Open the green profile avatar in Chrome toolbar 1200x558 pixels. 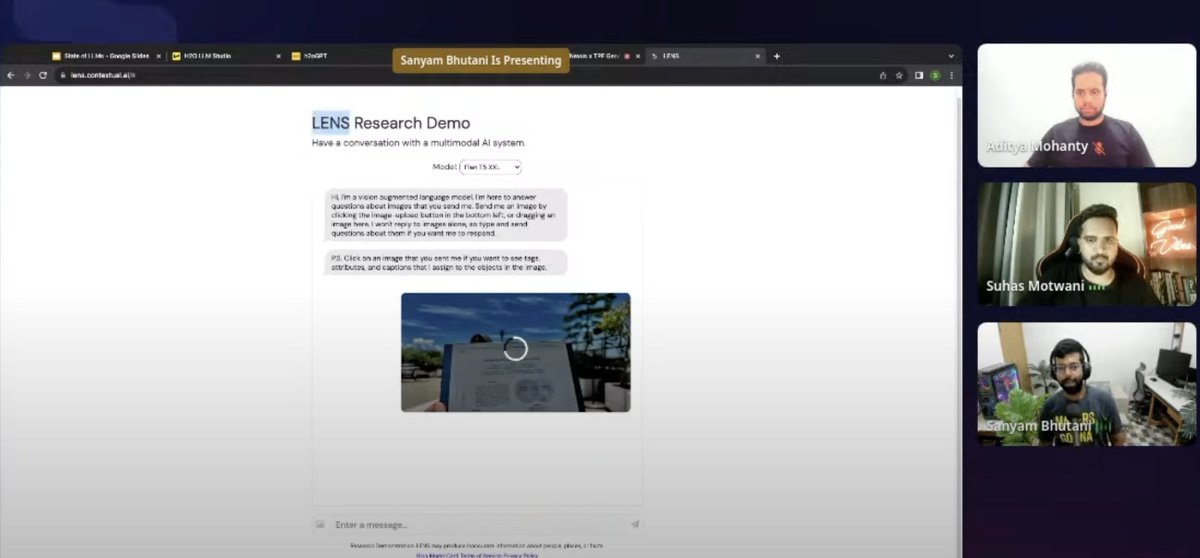tap(935, 75)
